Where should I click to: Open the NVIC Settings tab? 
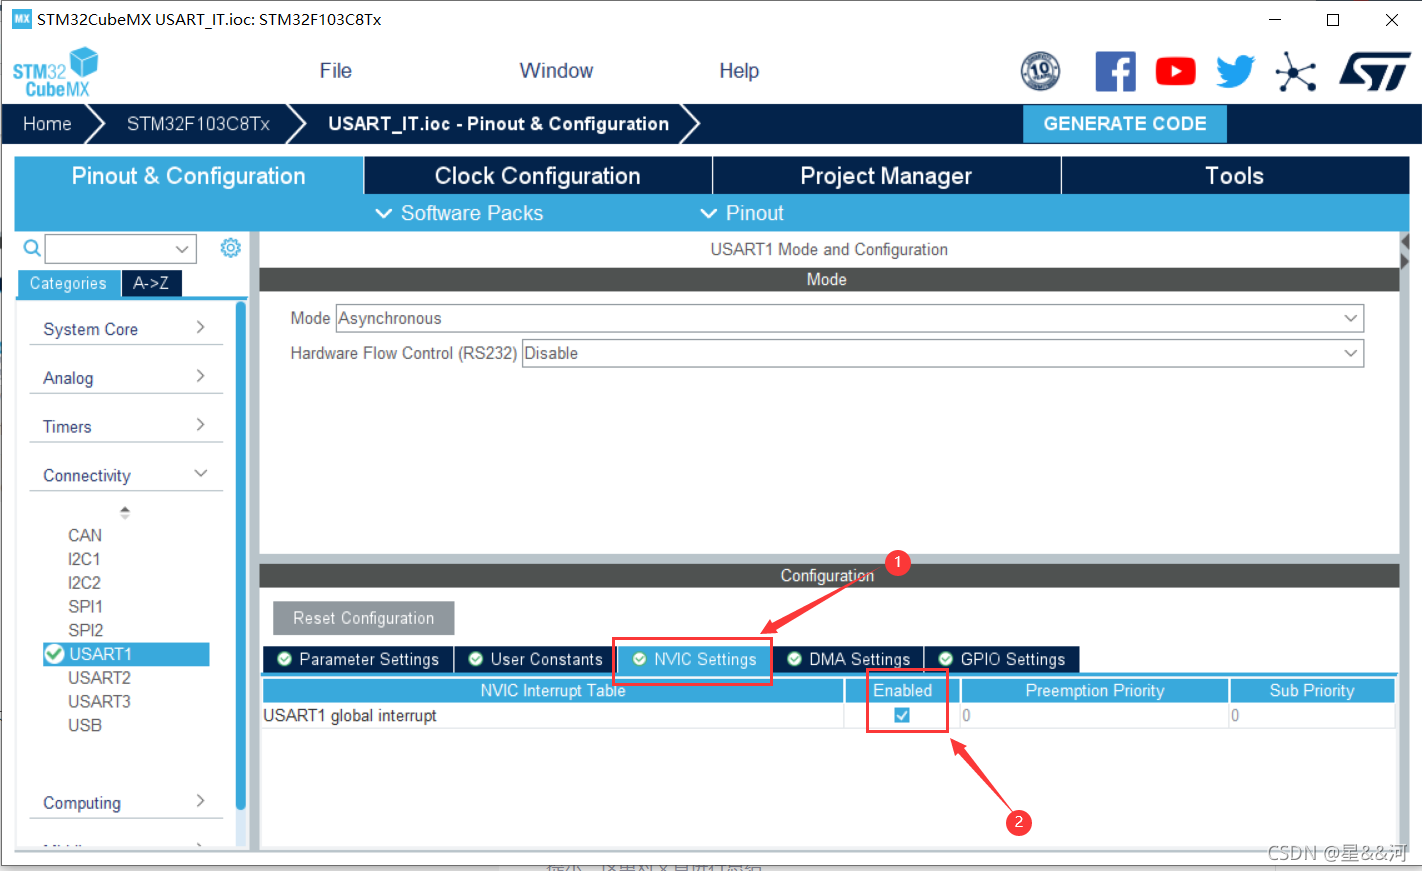[694, 659]
